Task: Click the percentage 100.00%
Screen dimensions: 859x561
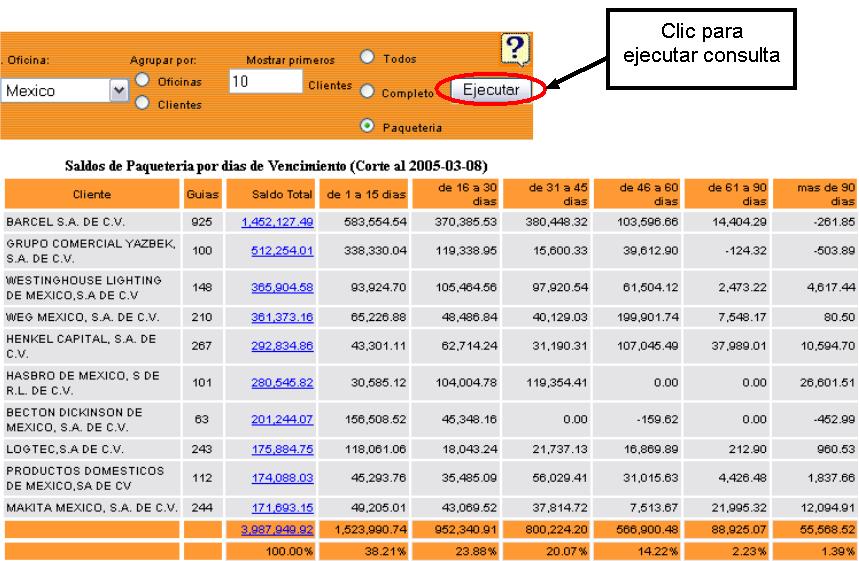Action: 289,551
